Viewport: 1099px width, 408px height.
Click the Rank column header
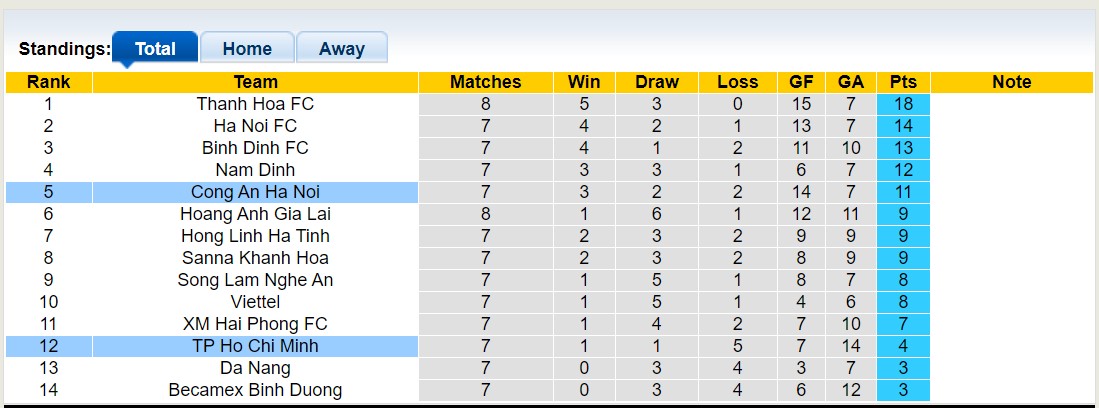click(x=48, y=82)
